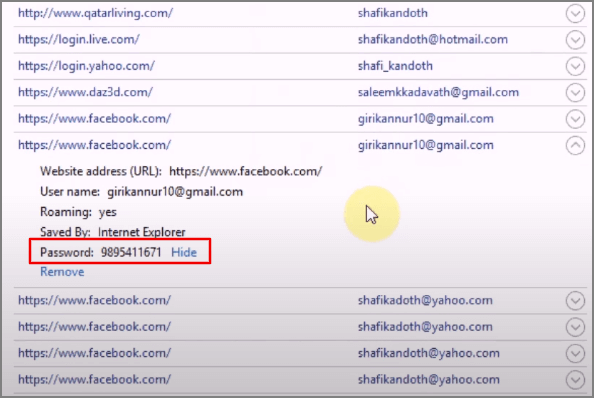Image resolution: width=594 pixels, height=398 pixels.
Task: Click the shafi_kandoth username
Action: pos(395,66)
